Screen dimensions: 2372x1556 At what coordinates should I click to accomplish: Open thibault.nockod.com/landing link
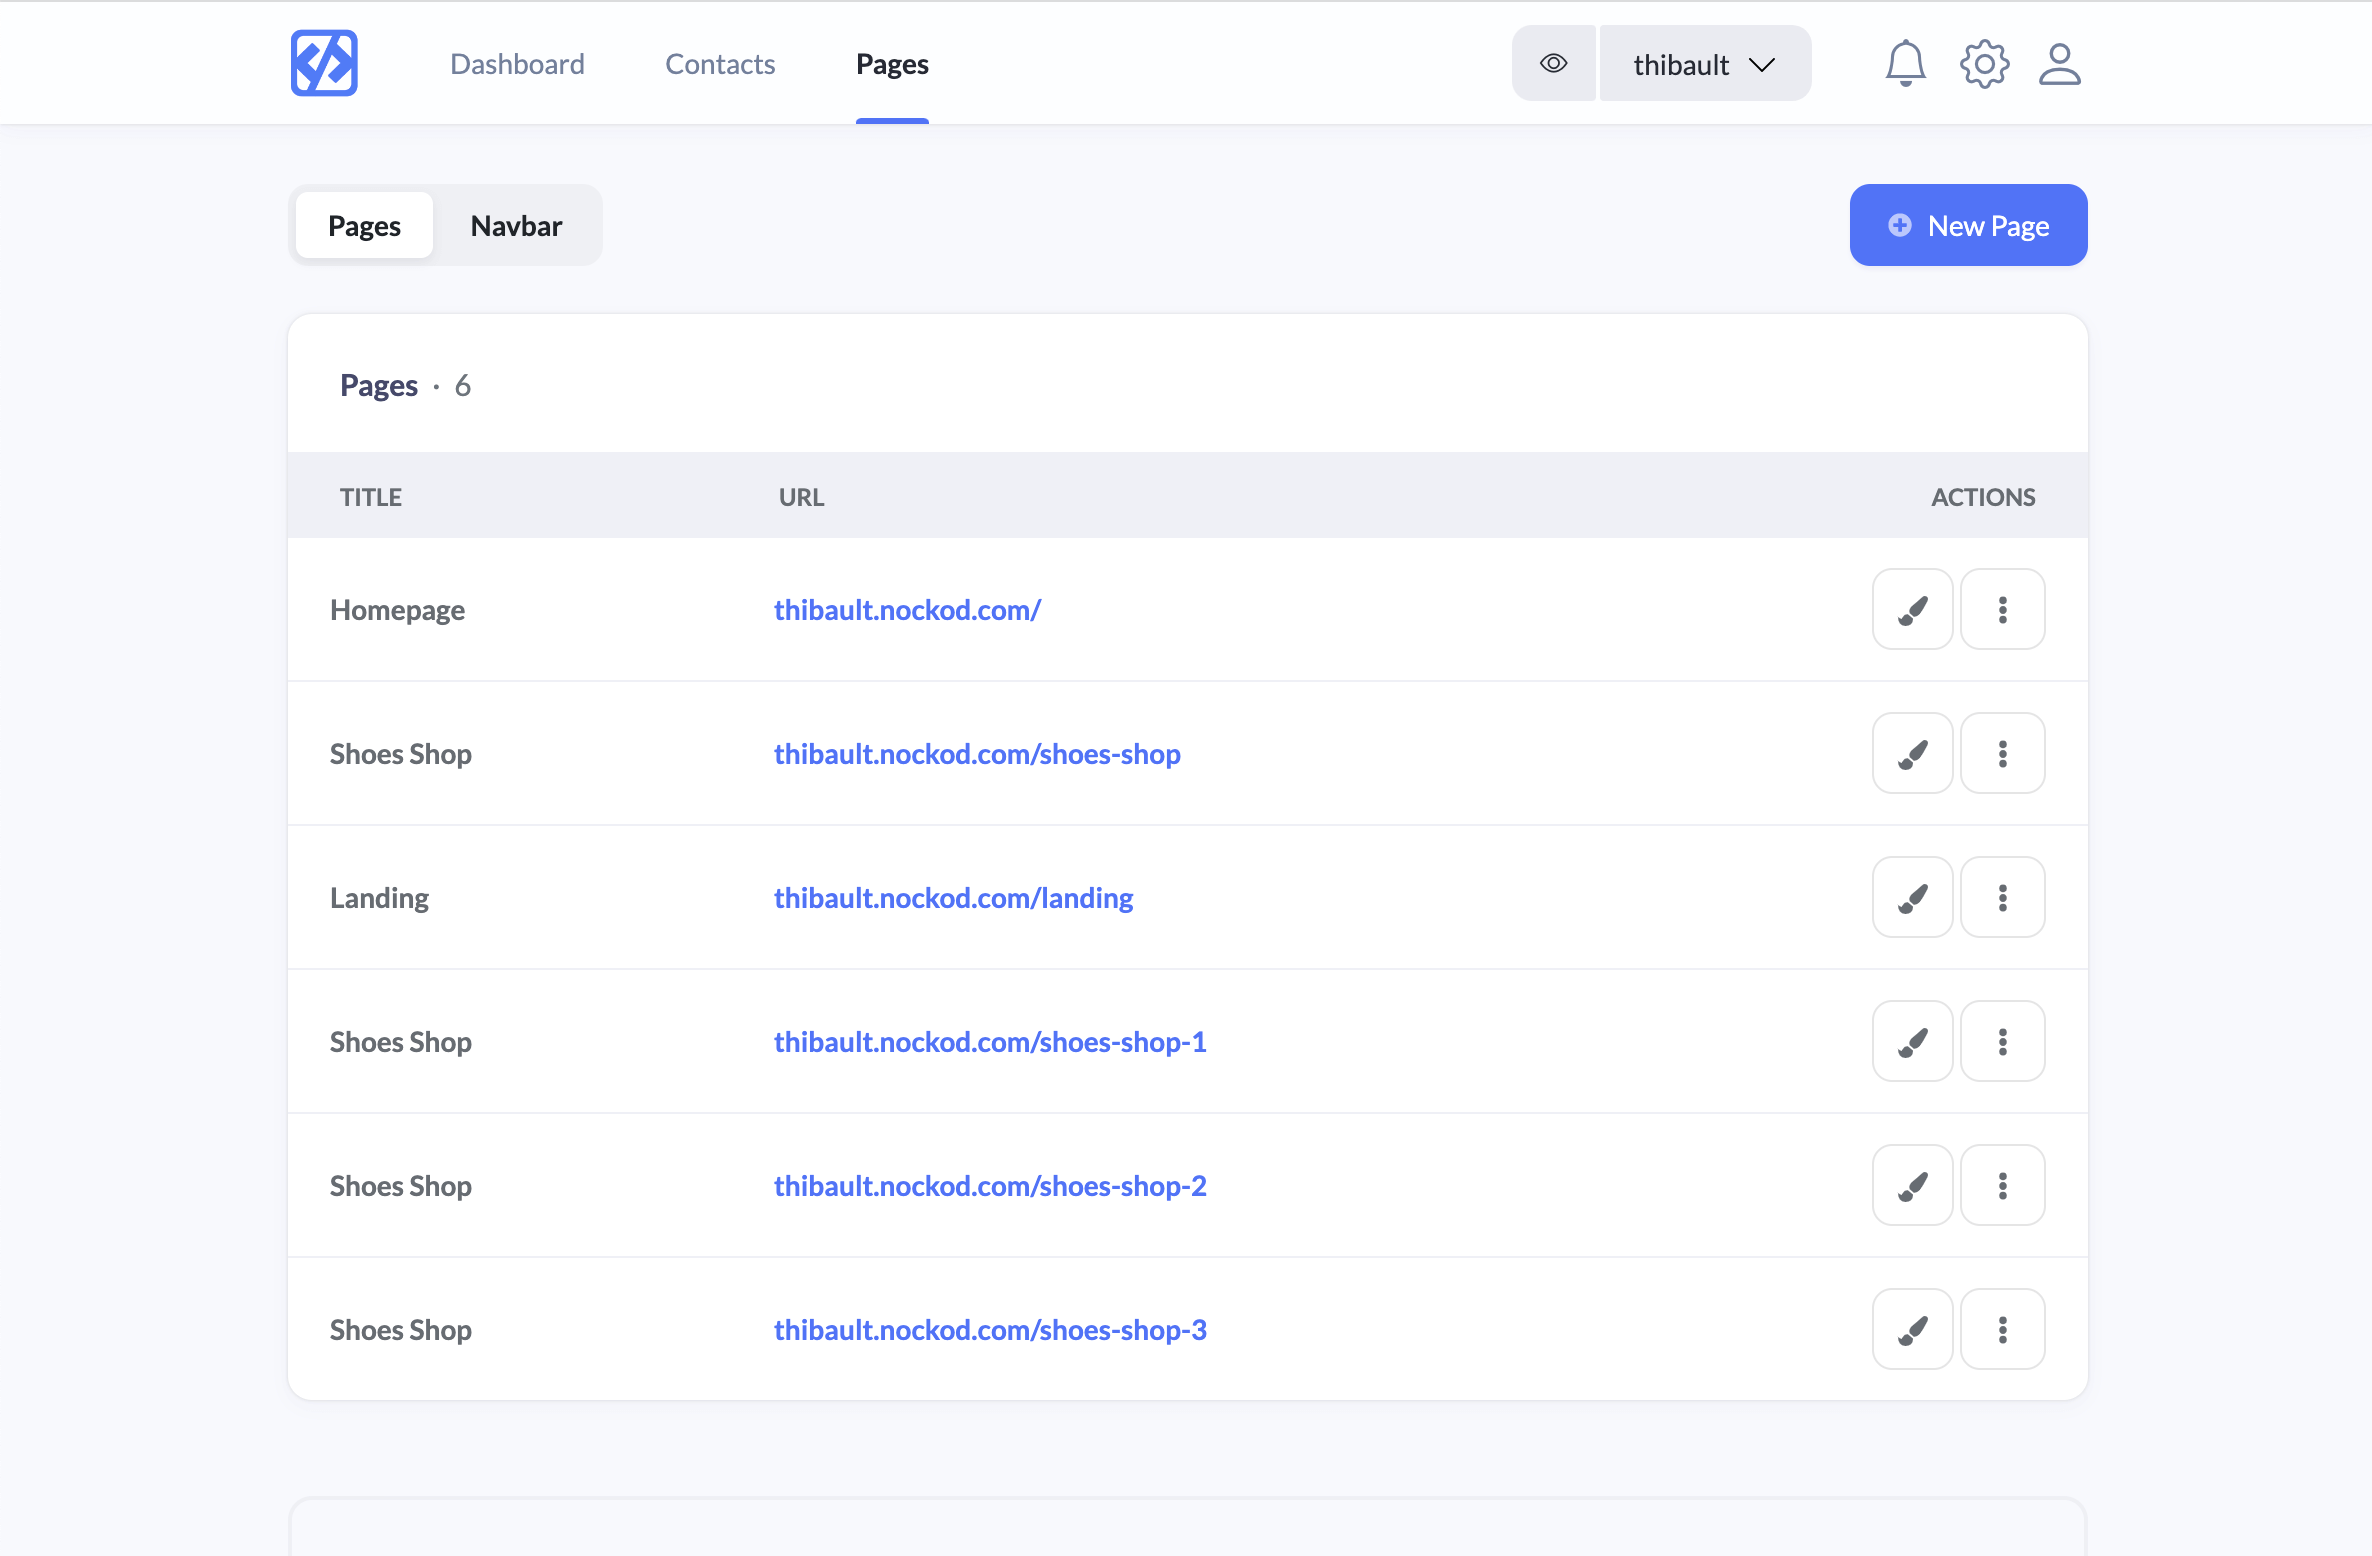click(952, 897)
